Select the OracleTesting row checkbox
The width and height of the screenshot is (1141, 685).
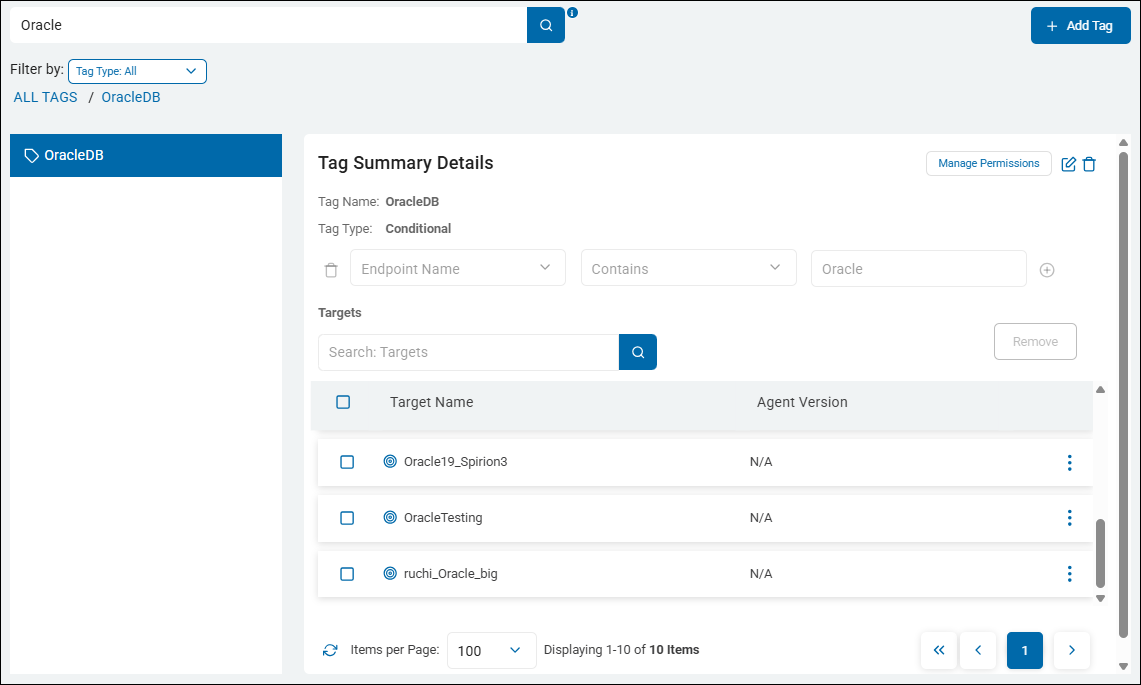(347, 518)
